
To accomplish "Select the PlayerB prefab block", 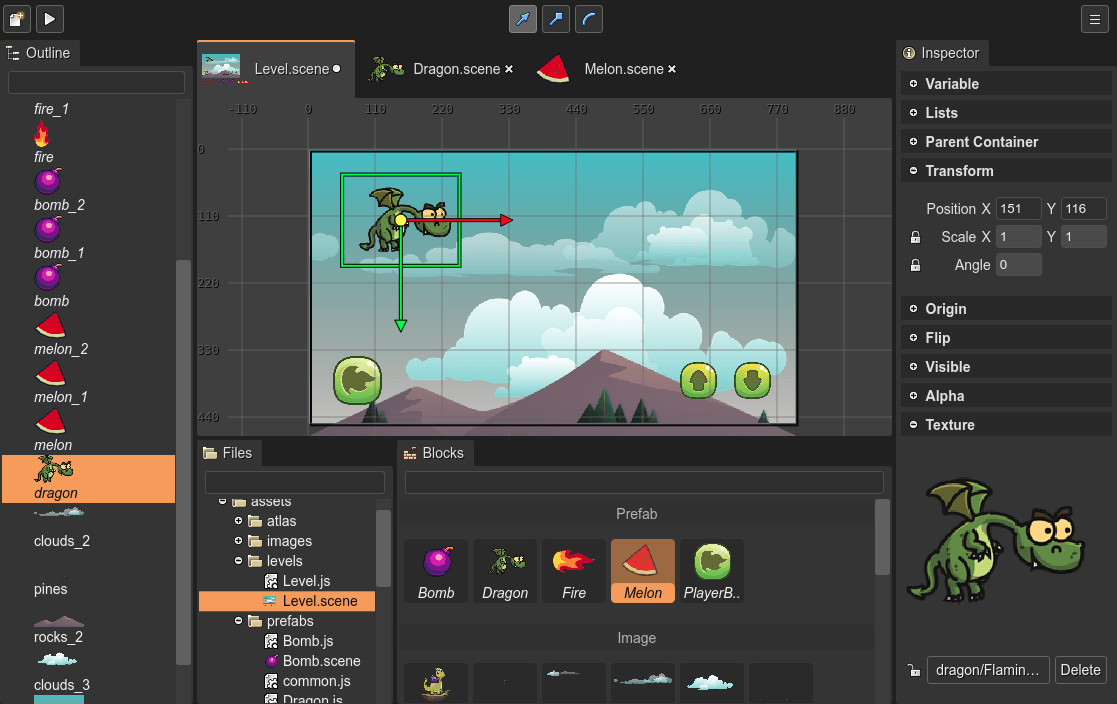I will coord(711,570).
